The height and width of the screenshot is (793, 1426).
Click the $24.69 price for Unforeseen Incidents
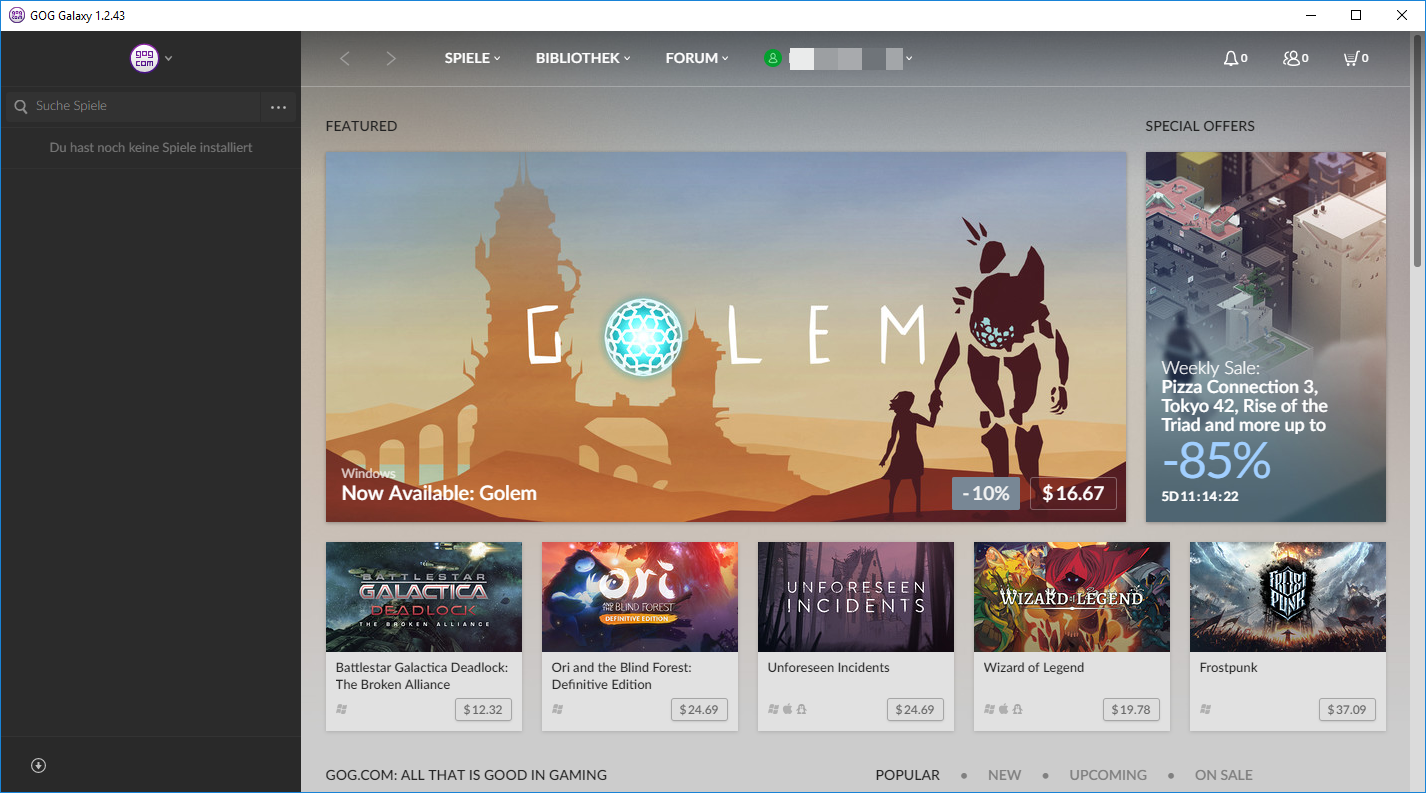[x=915, y=710]
